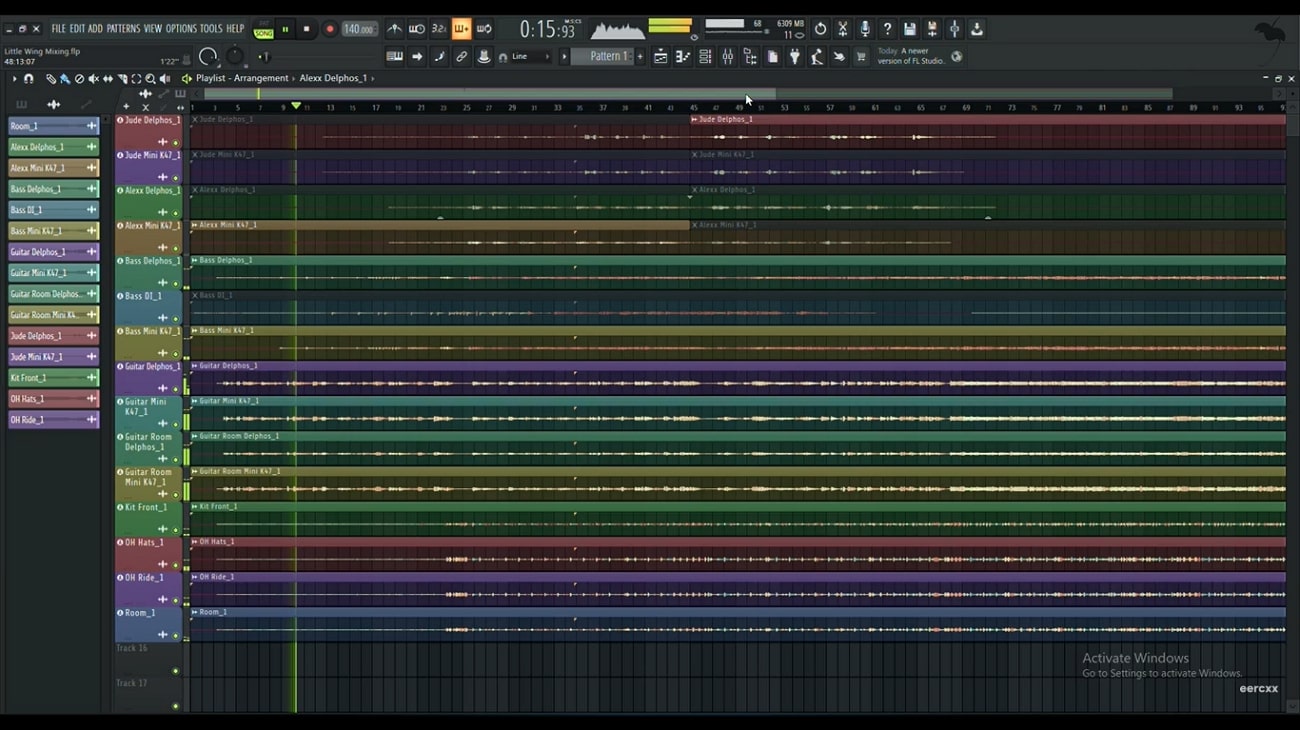Click the Guitar Delphos_1 track header
This screenshot has height=730, width=1300.
coord(149,378)
